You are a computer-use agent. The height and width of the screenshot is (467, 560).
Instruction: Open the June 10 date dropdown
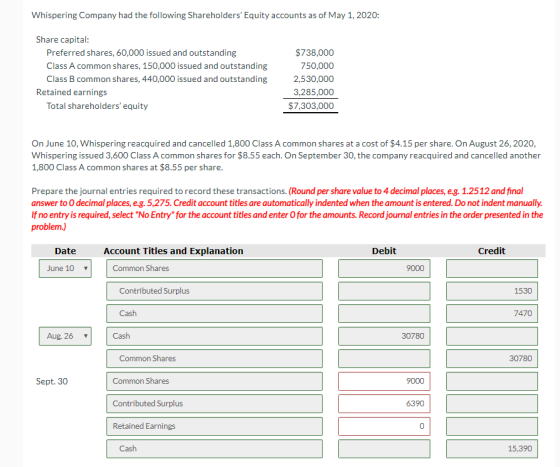click(65, 268)
